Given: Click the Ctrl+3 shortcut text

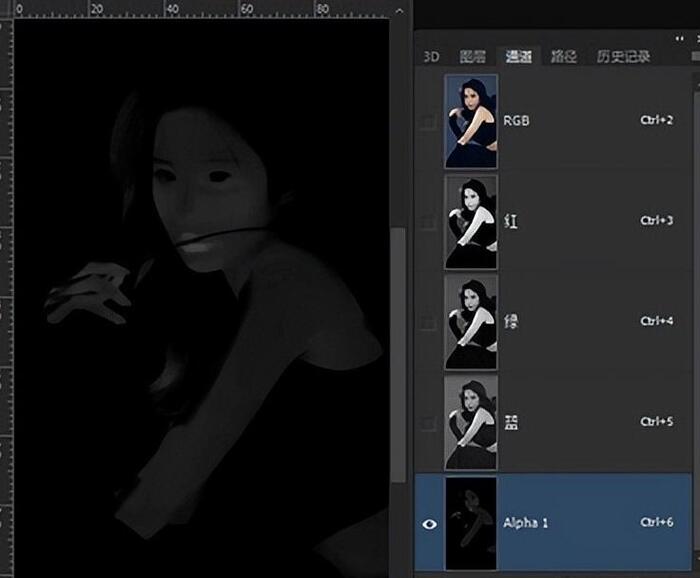Looking at the screenshot, I should pos(656,220).
